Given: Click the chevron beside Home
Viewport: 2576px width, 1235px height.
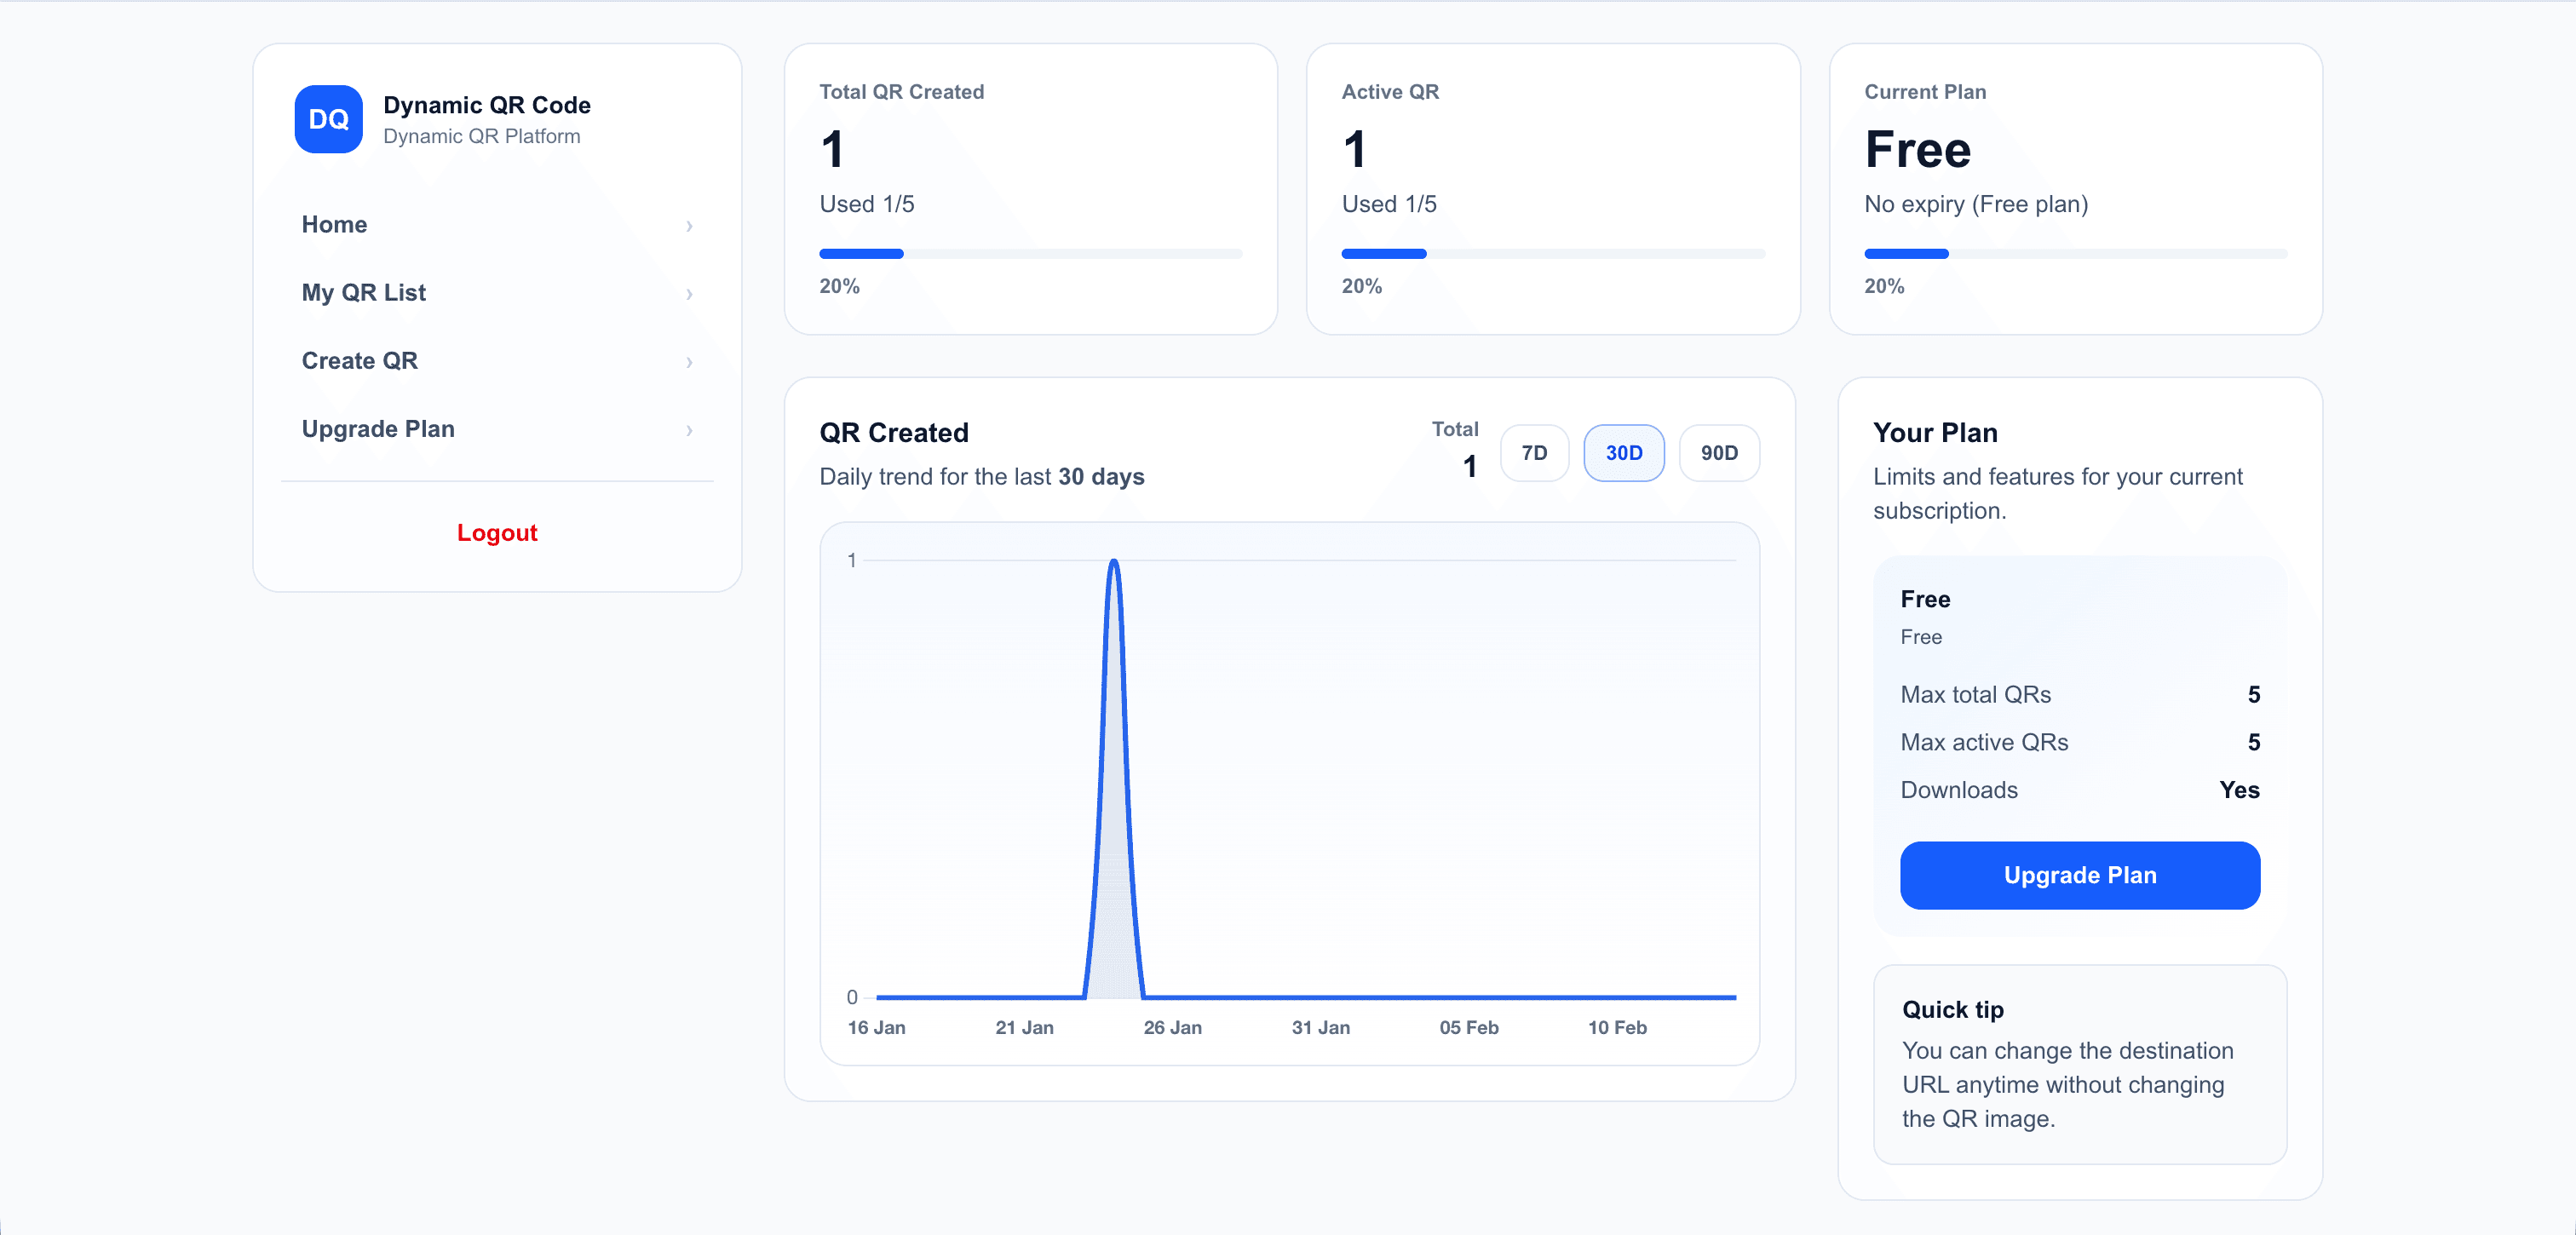Looking at the screenshot, I should 689,226.
